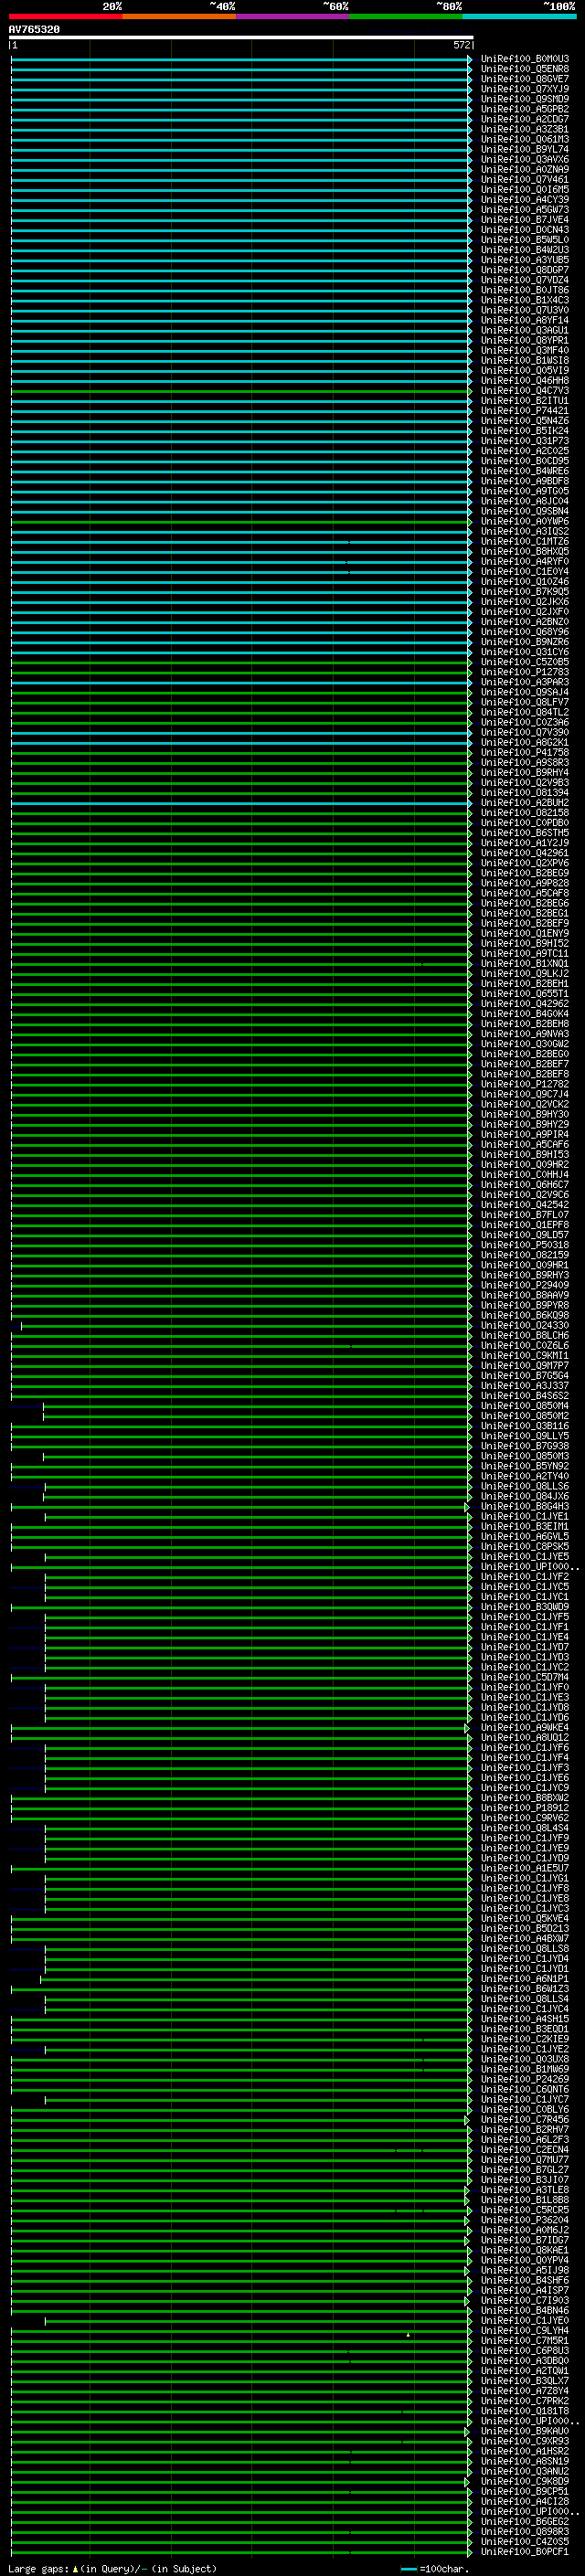Open the UniRef100_B0M0U3 hit link

(524, 59)
